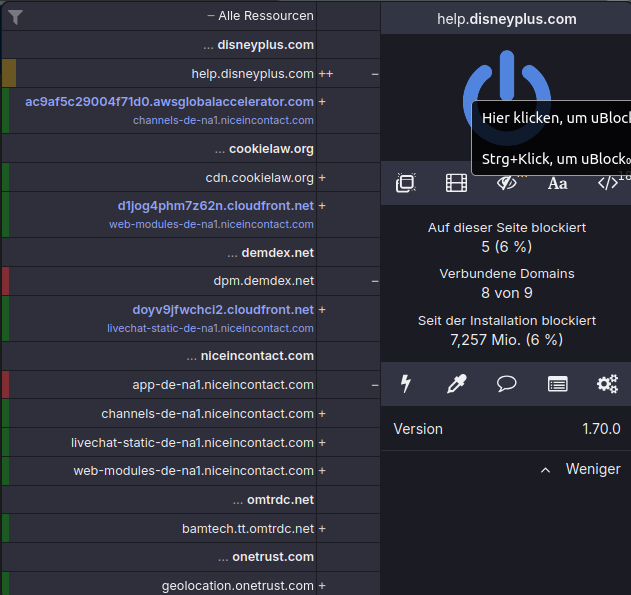The height and width of the screenshot is (595, 631).
Task: Select the Alle Ressourcen row
Action: [x=260, y=16]
